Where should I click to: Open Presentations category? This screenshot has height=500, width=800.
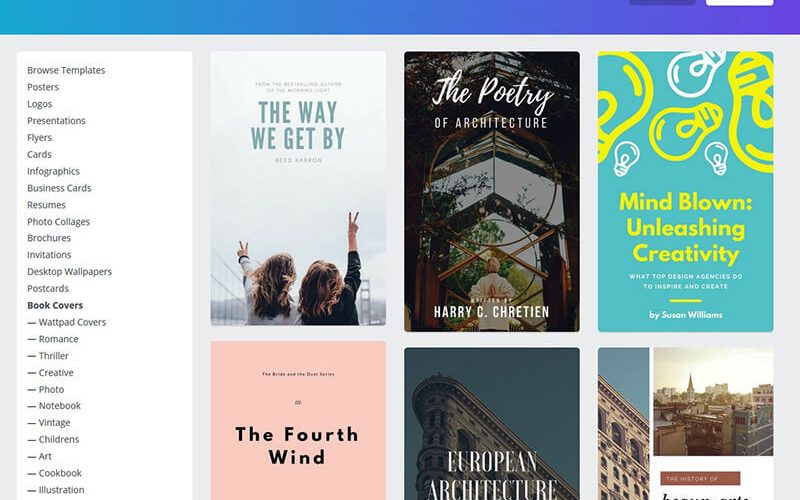[56, 121]
